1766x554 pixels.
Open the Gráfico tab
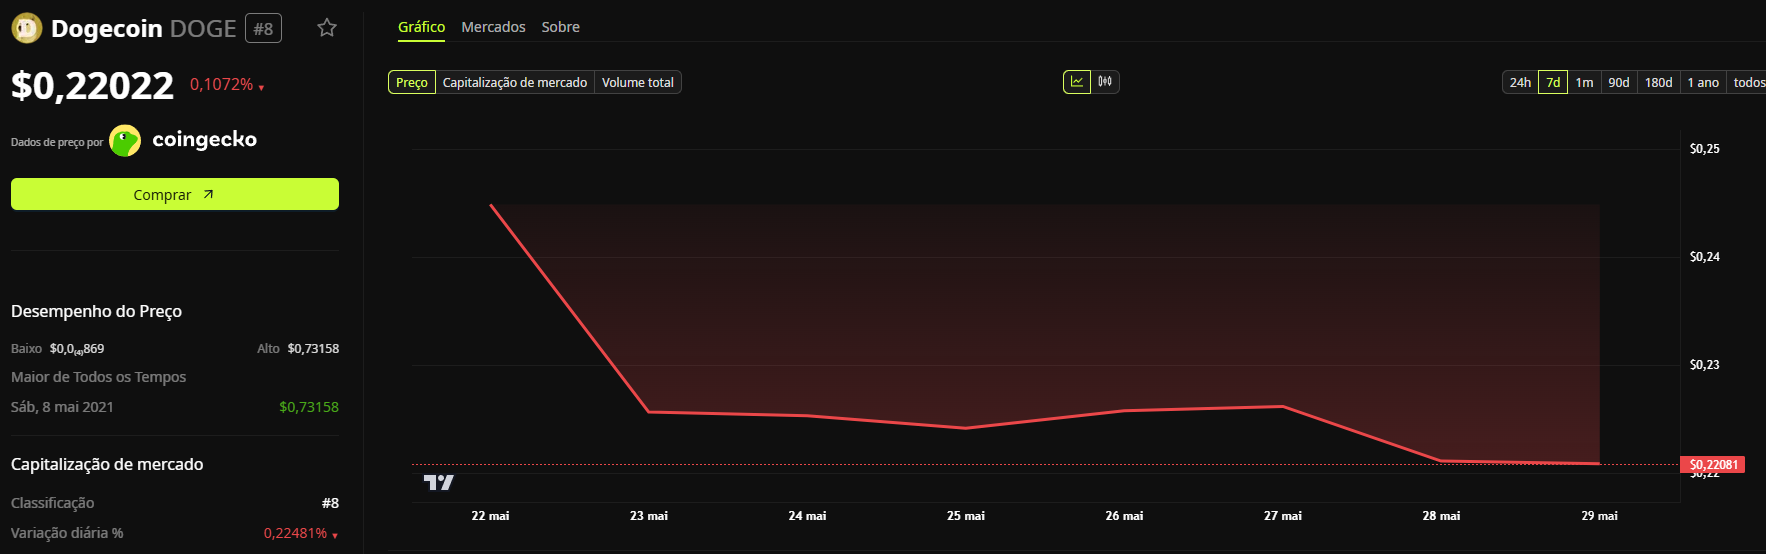(421, 27)
